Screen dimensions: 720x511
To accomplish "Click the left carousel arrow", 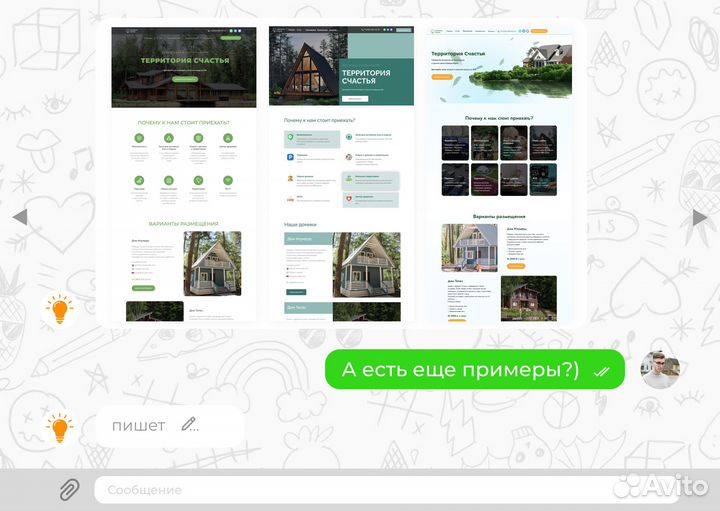I will [19, 217].
